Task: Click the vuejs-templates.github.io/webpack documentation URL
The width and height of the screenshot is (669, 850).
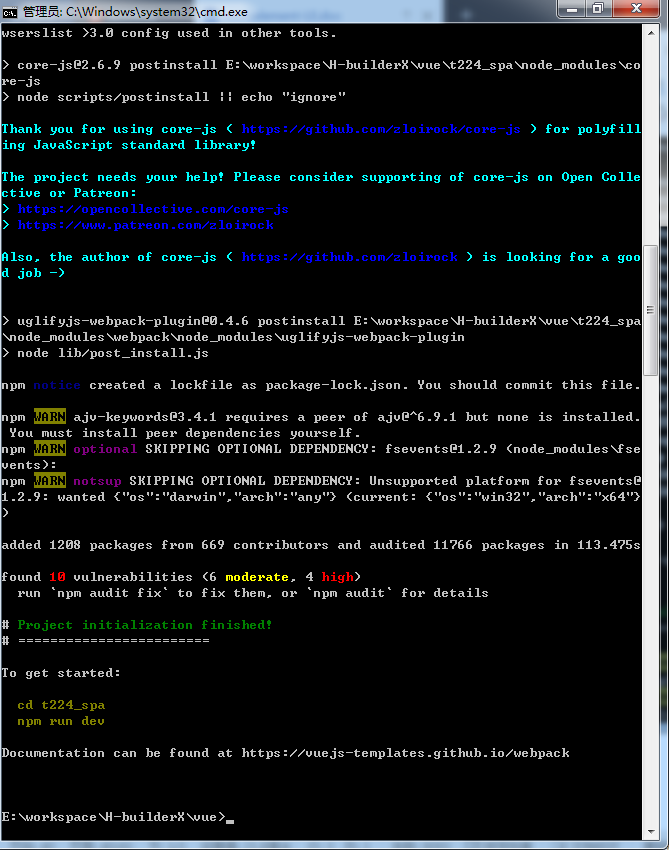Action: click(405, 753)
